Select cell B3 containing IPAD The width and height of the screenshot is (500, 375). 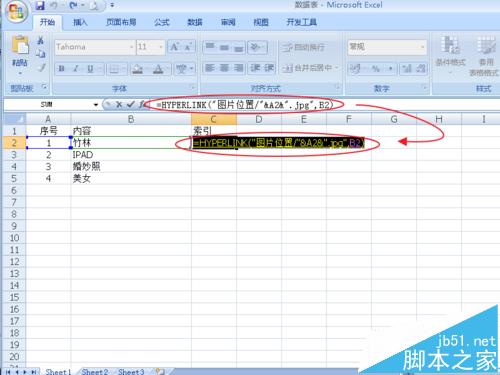click(x=131, y=155)
